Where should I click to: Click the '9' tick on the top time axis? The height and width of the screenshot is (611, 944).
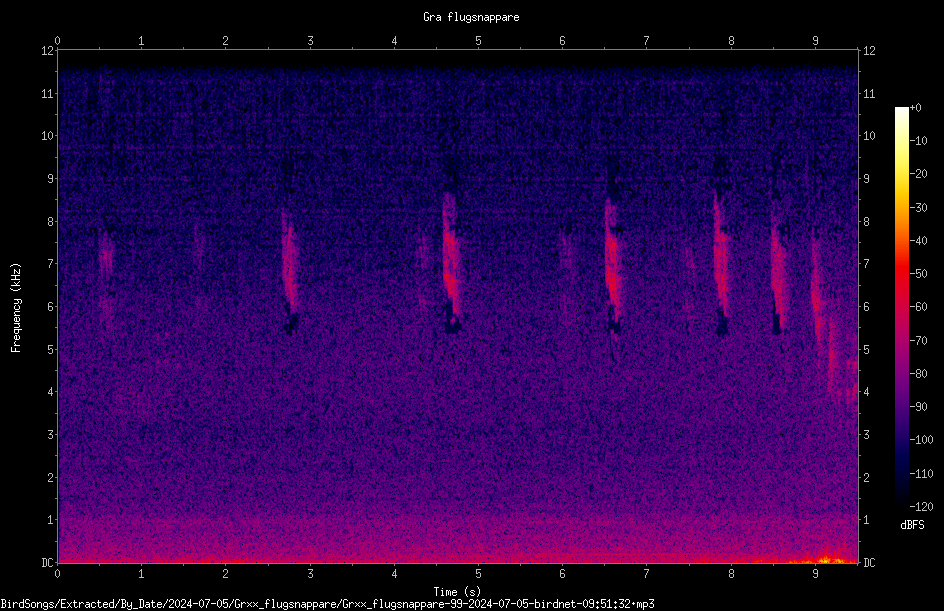(816, 41)
